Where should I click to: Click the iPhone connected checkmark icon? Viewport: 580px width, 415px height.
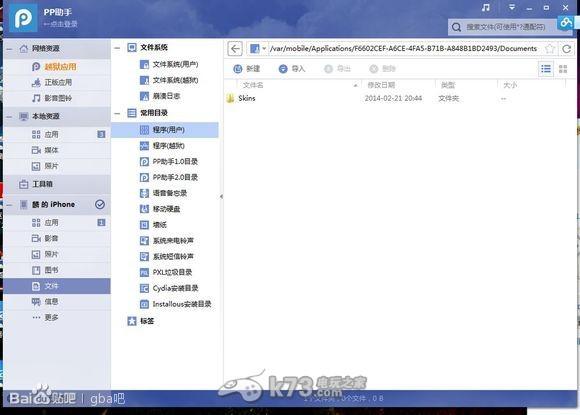pyautogui.click(x=100, y=204)
